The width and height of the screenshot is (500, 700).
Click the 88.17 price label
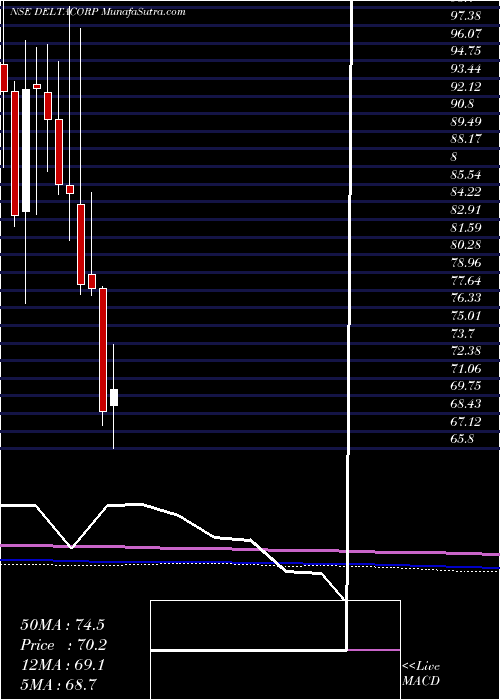[x=466, y=139]
